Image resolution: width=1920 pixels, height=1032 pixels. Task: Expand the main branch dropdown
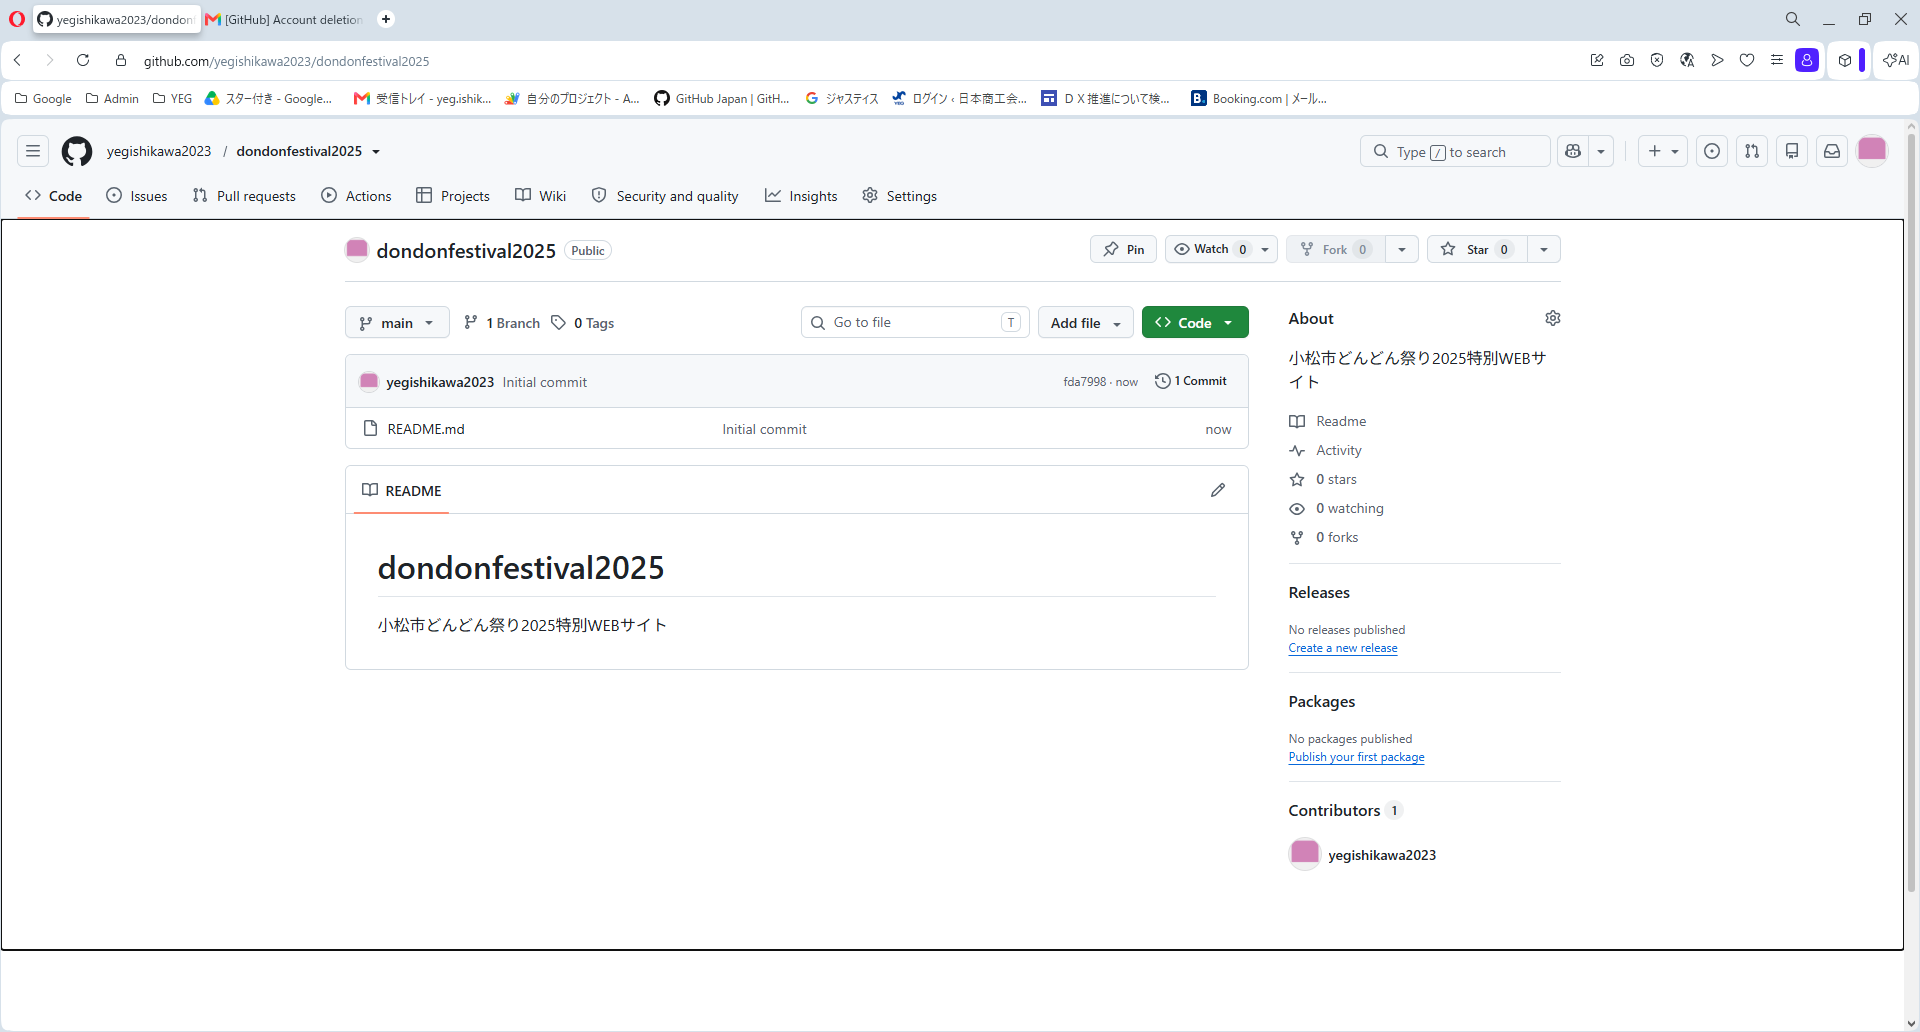tap(397, 323)
